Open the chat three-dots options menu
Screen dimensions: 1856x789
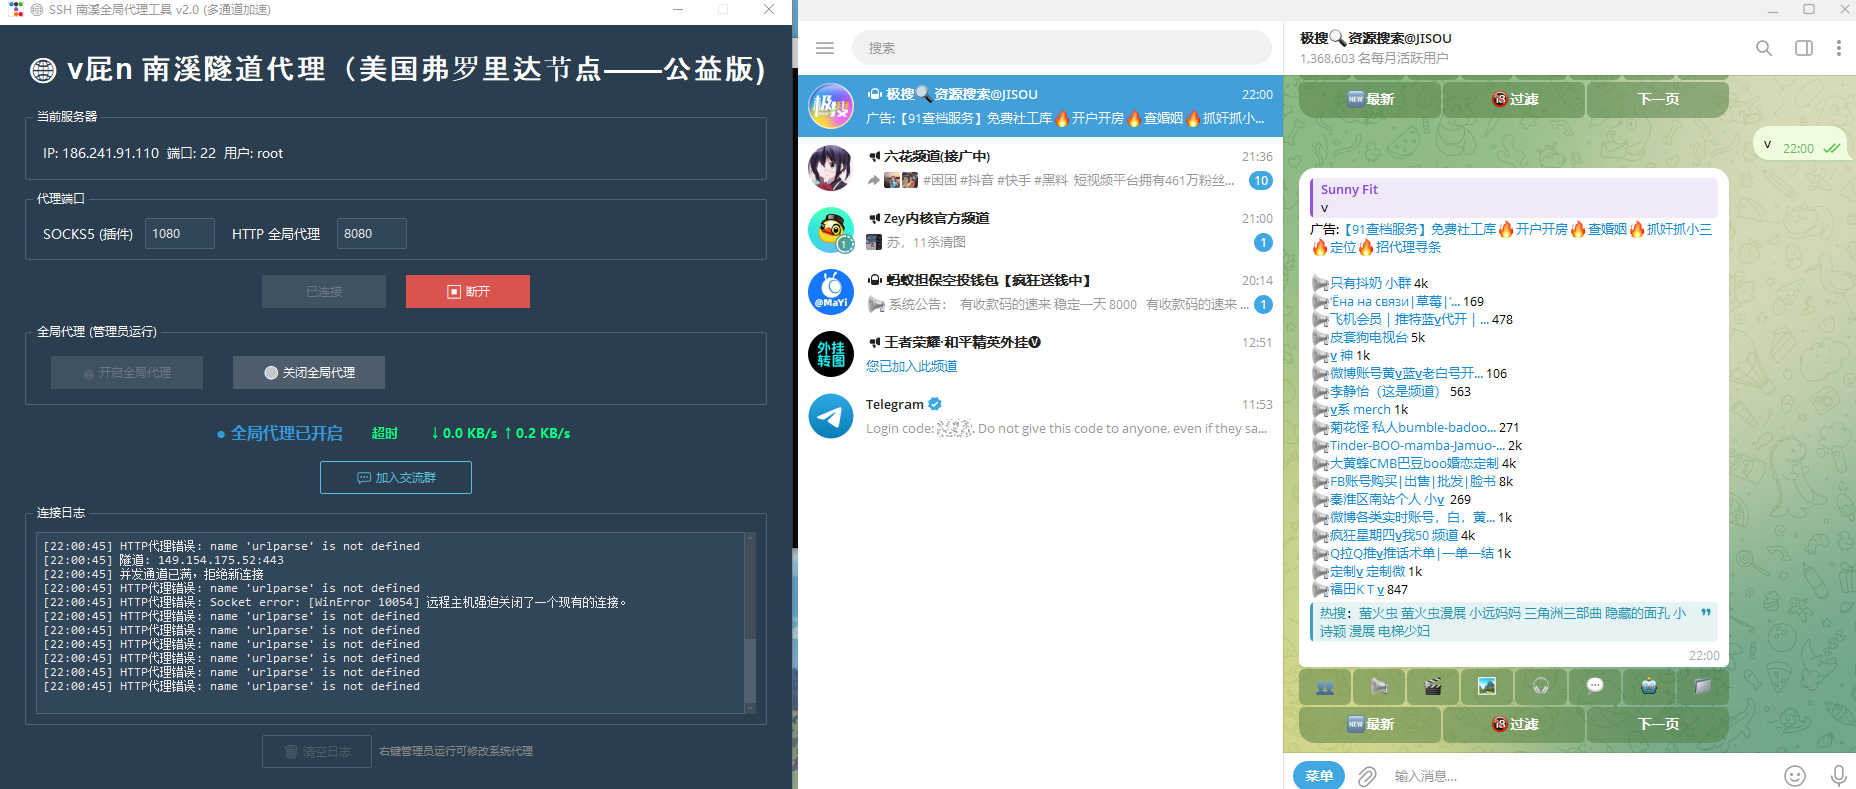tap(1838, 48)
